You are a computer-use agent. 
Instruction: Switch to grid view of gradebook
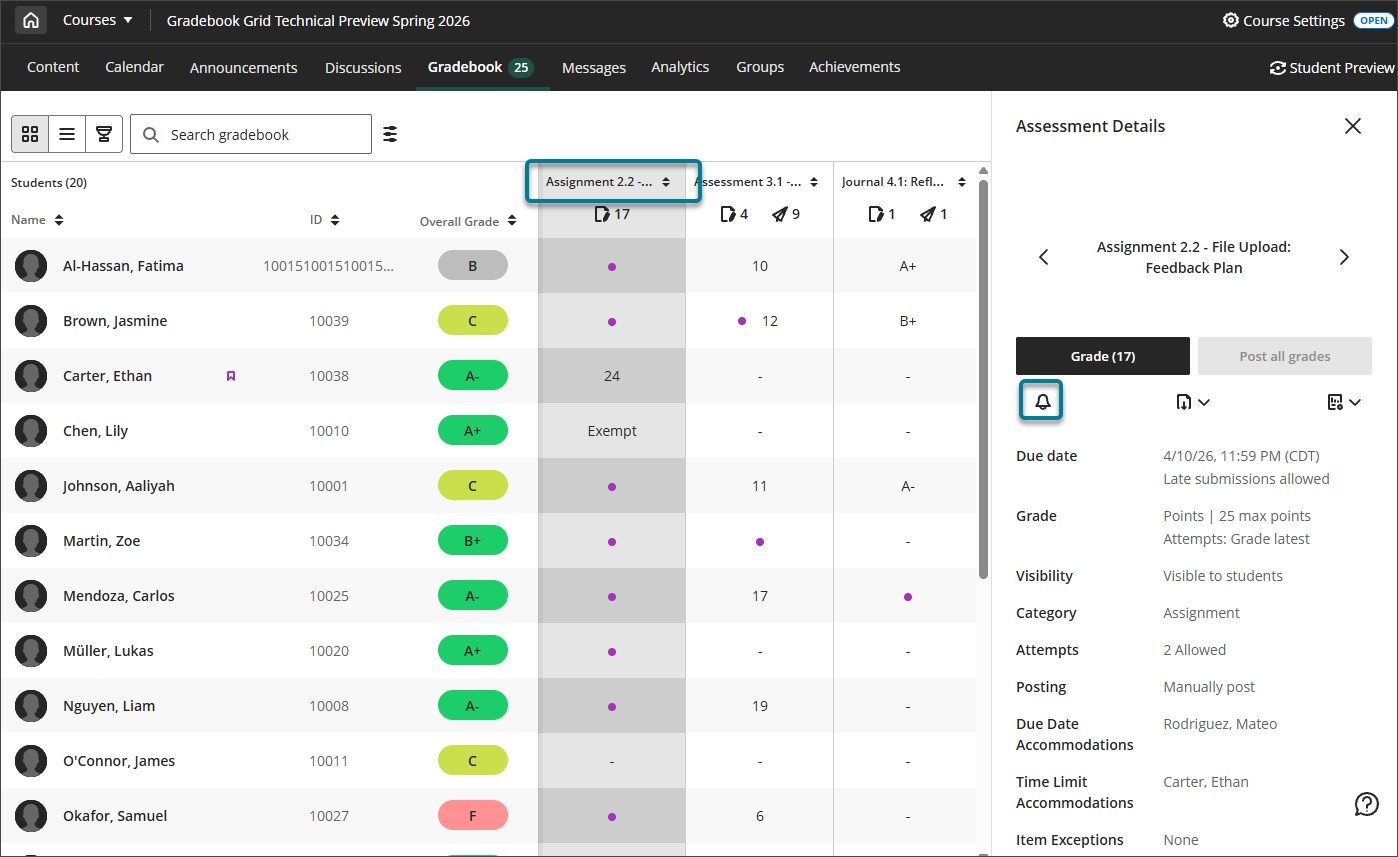30,134
